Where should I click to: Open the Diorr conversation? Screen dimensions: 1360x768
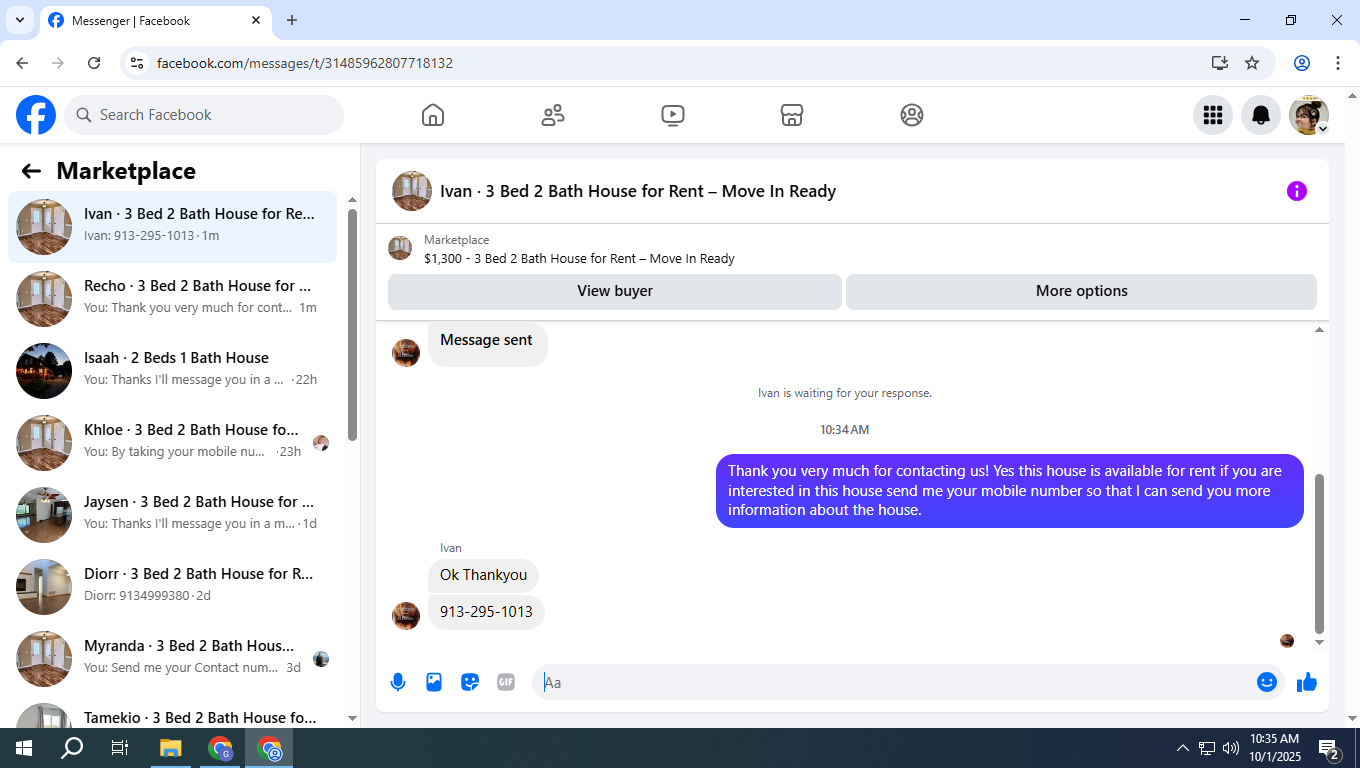[x=173, y=587]
